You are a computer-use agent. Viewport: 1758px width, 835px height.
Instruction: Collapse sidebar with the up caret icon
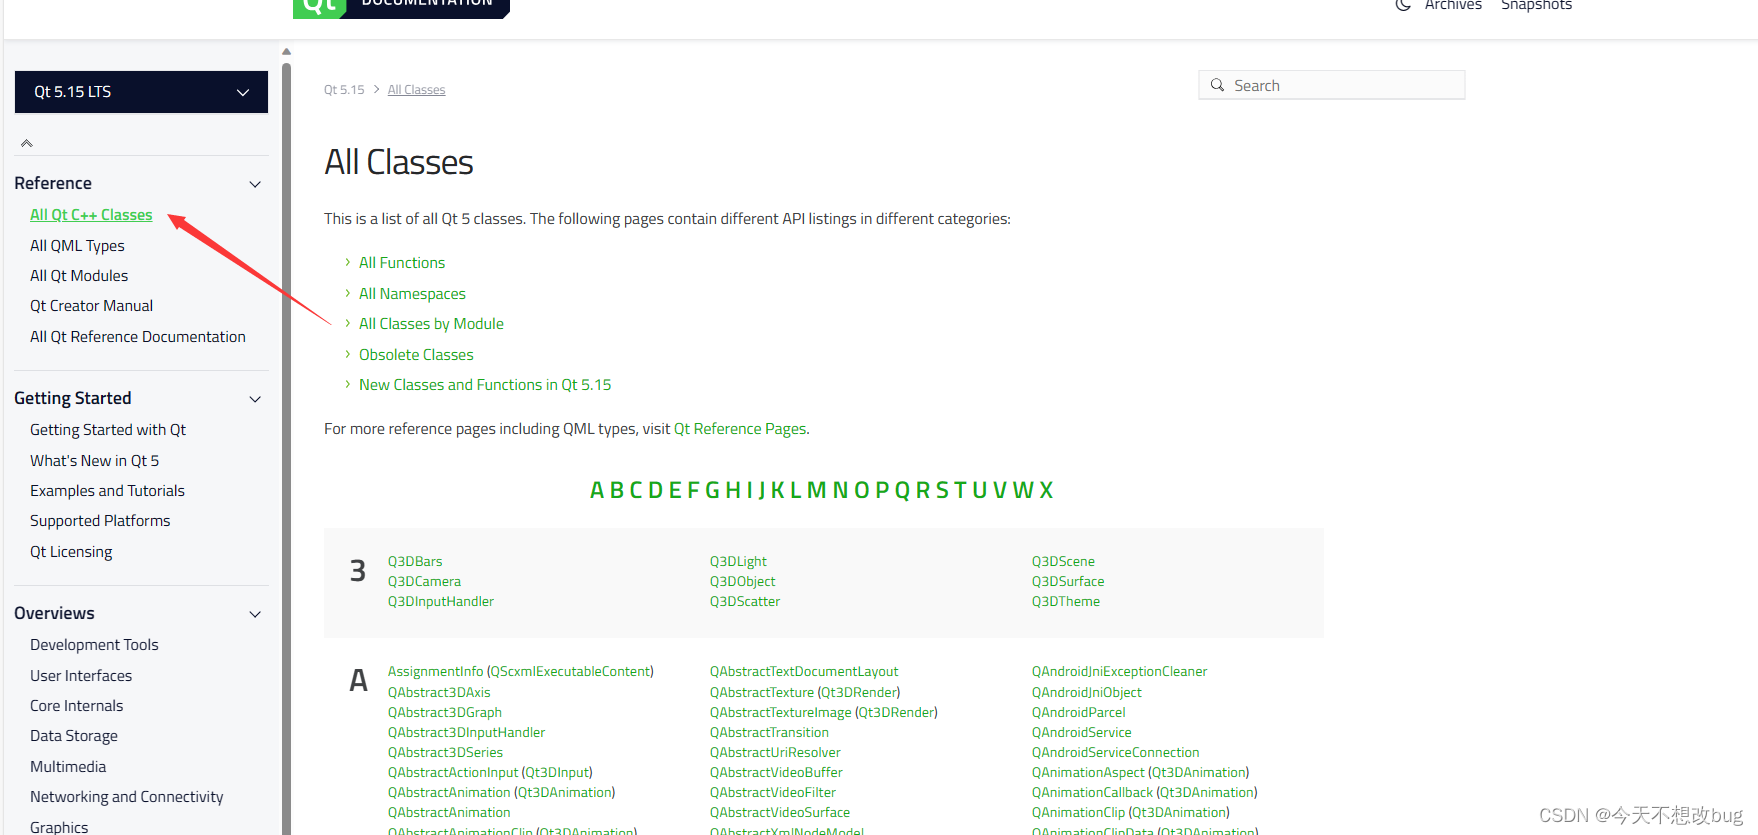pyautogui.click(x=27, y=143)
